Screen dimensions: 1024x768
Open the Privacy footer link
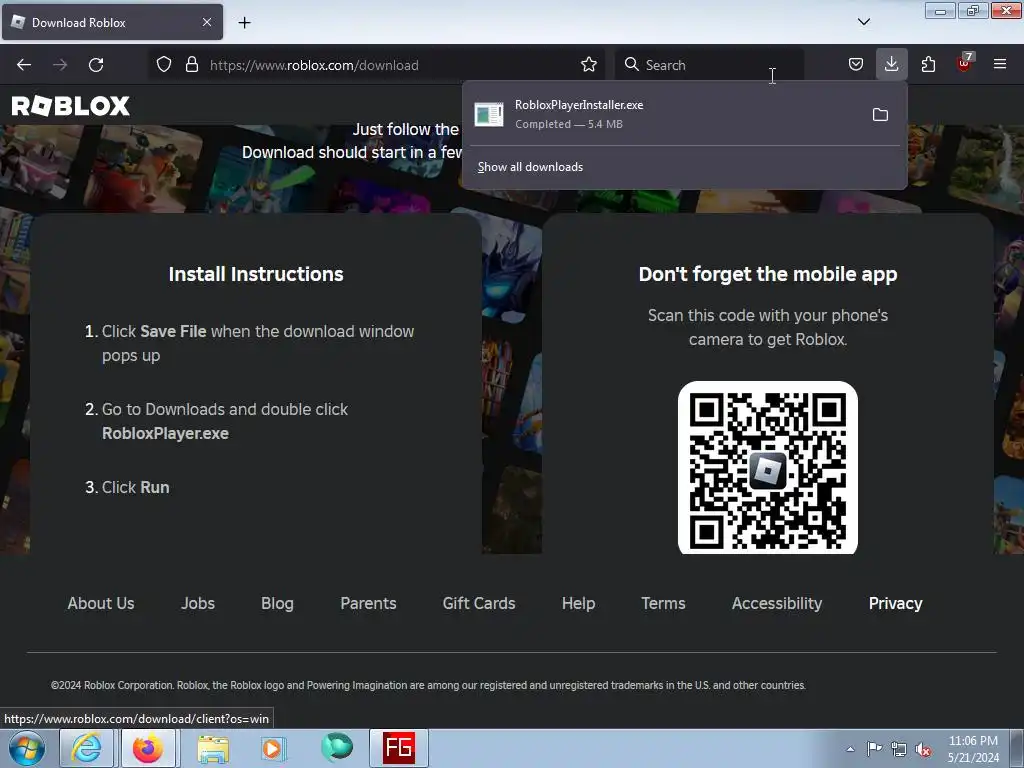tap(895, 603)
